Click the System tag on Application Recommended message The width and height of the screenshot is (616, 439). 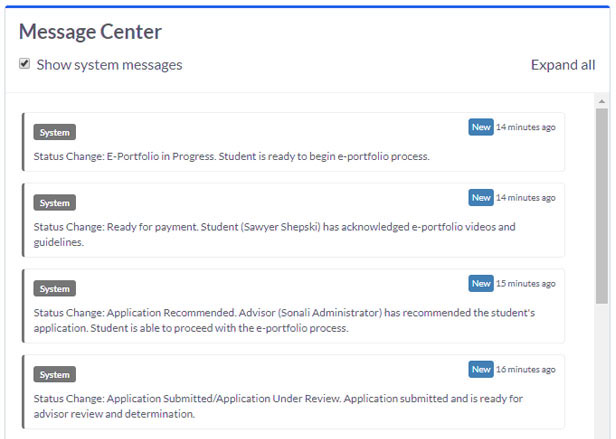coord(55,289)
